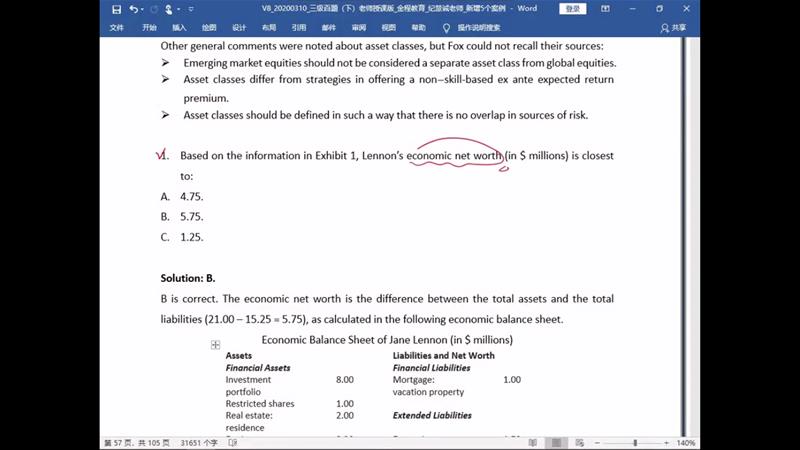Click the Undo arrow icon
The width and height of the screenshot is (800, 450).
(134, 9)
